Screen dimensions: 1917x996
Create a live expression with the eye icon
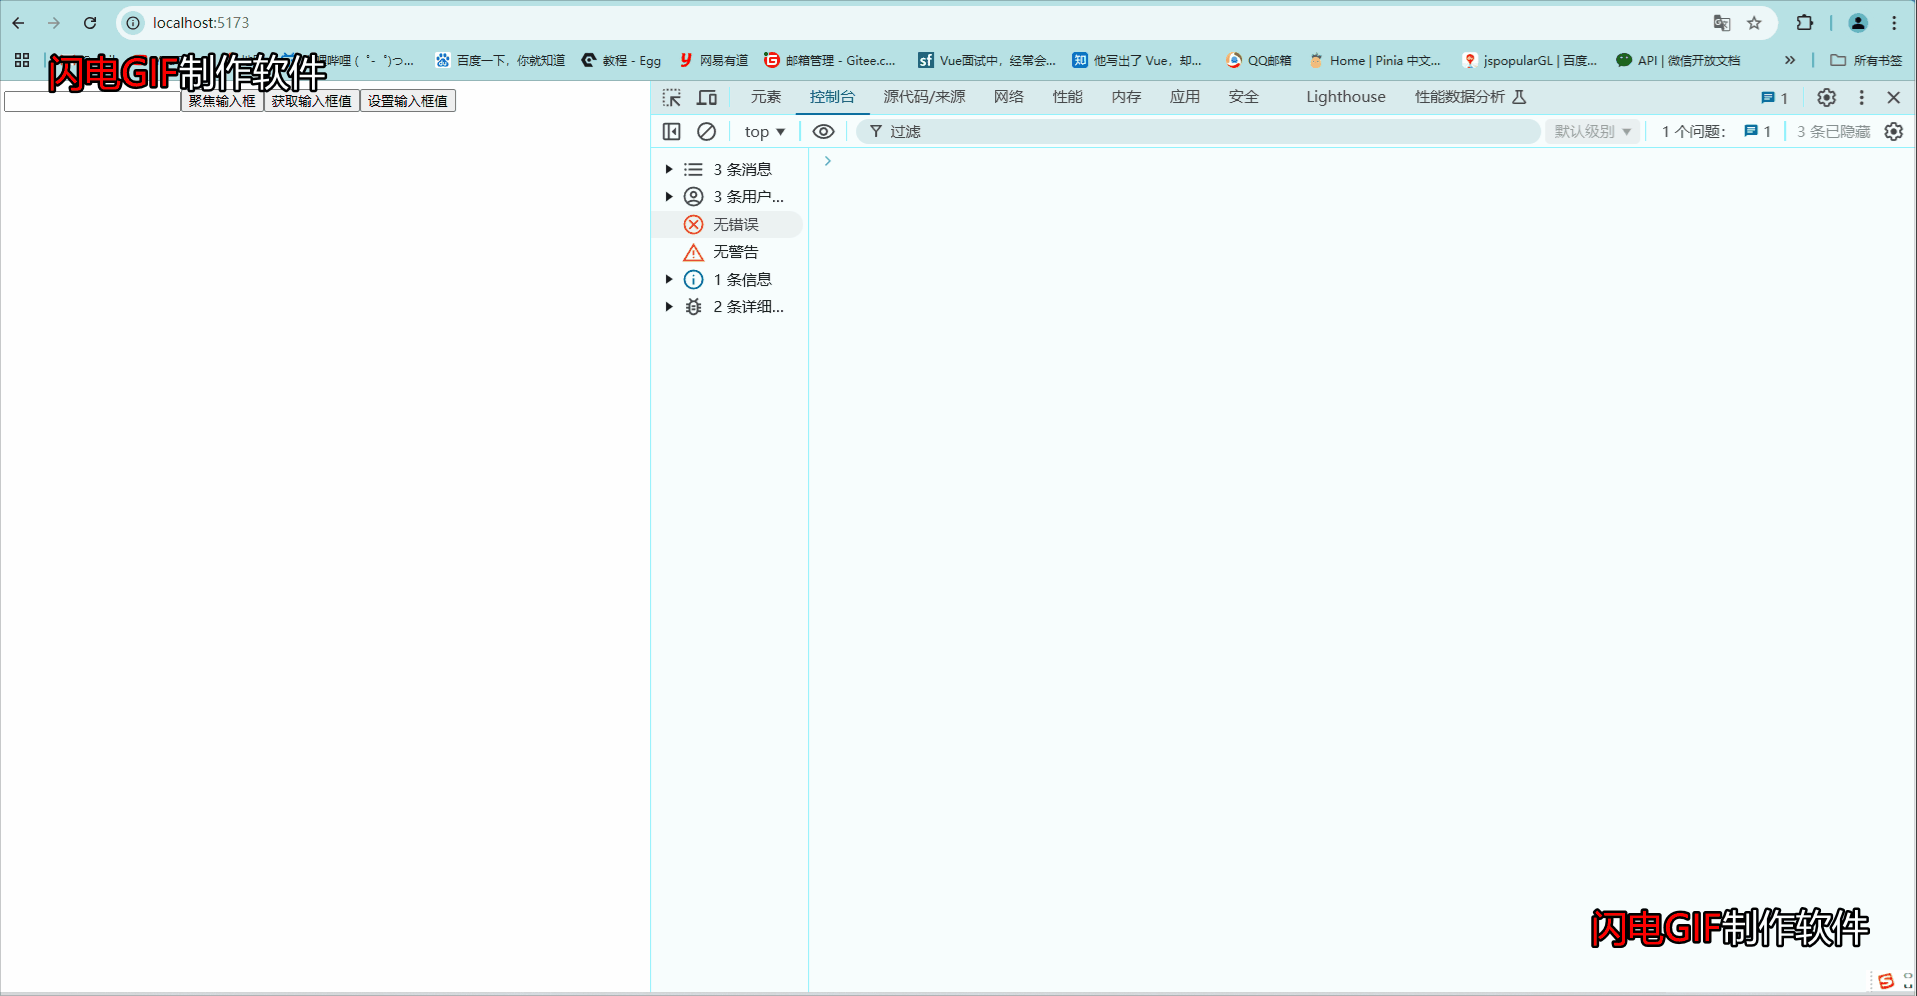[822, 131]
